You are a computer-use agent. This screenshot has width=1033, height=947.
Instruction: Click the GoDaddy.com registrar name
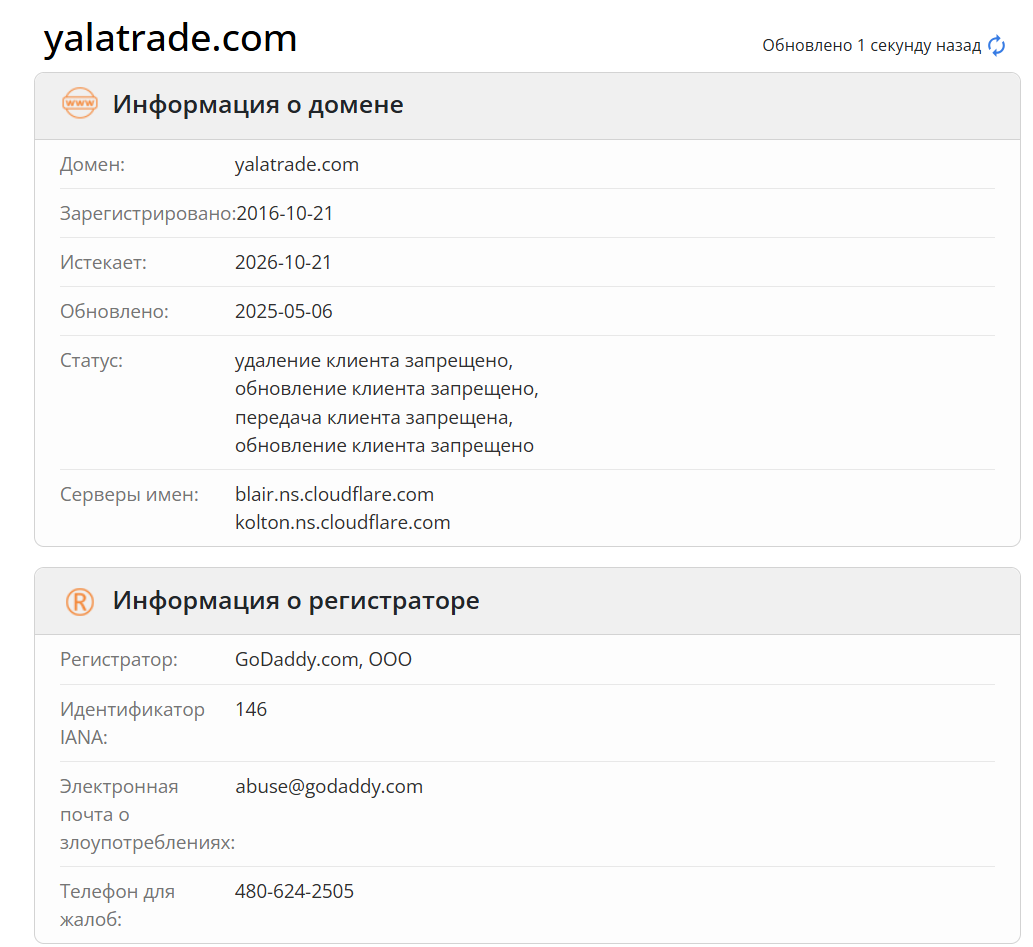point(323,659)
